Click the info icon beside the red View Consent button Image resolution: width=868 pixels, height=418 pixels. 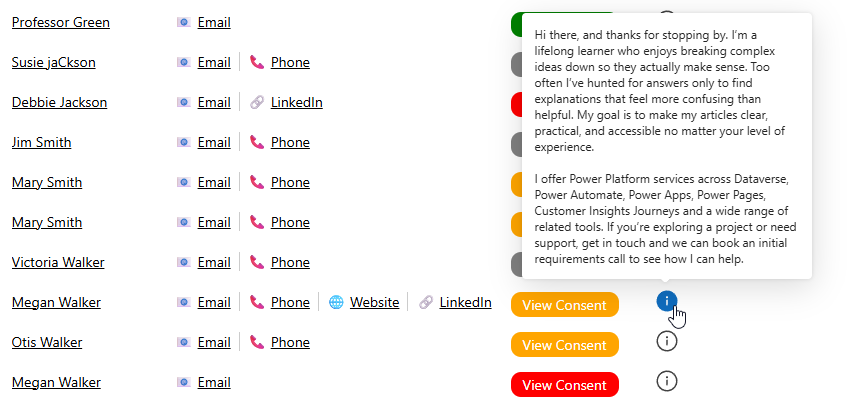coord(668,381)
